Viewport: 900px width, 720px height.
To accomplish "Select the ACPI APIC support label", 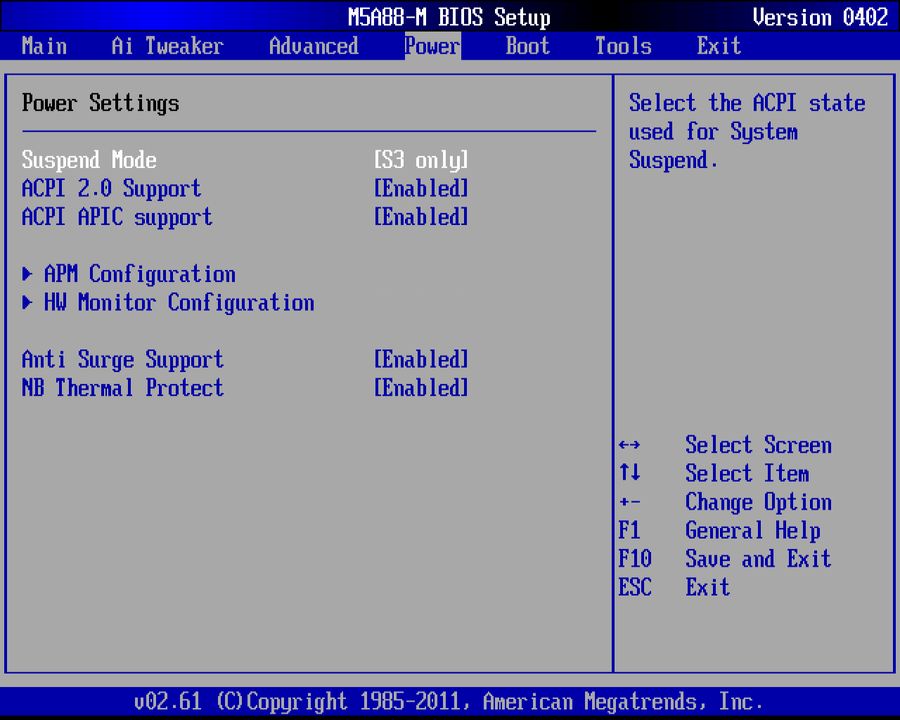I will (x=117, y=217).
